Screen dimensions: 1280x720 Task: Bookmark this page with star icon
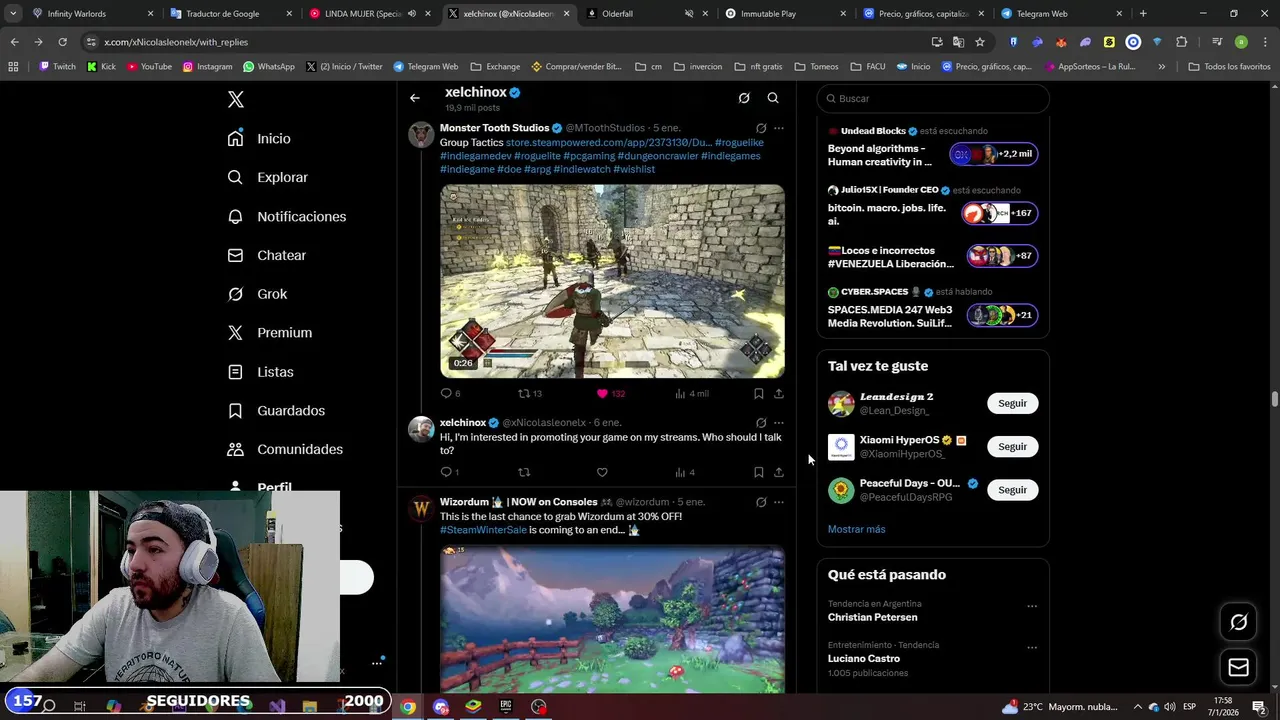coord(980,42)
